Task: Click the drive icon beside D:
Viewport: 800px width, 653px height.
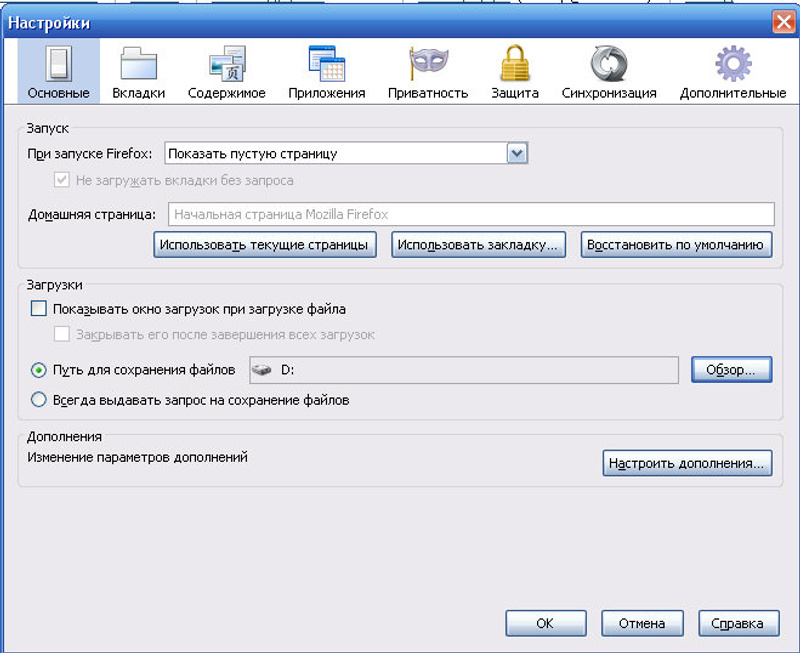Action: 261,370
